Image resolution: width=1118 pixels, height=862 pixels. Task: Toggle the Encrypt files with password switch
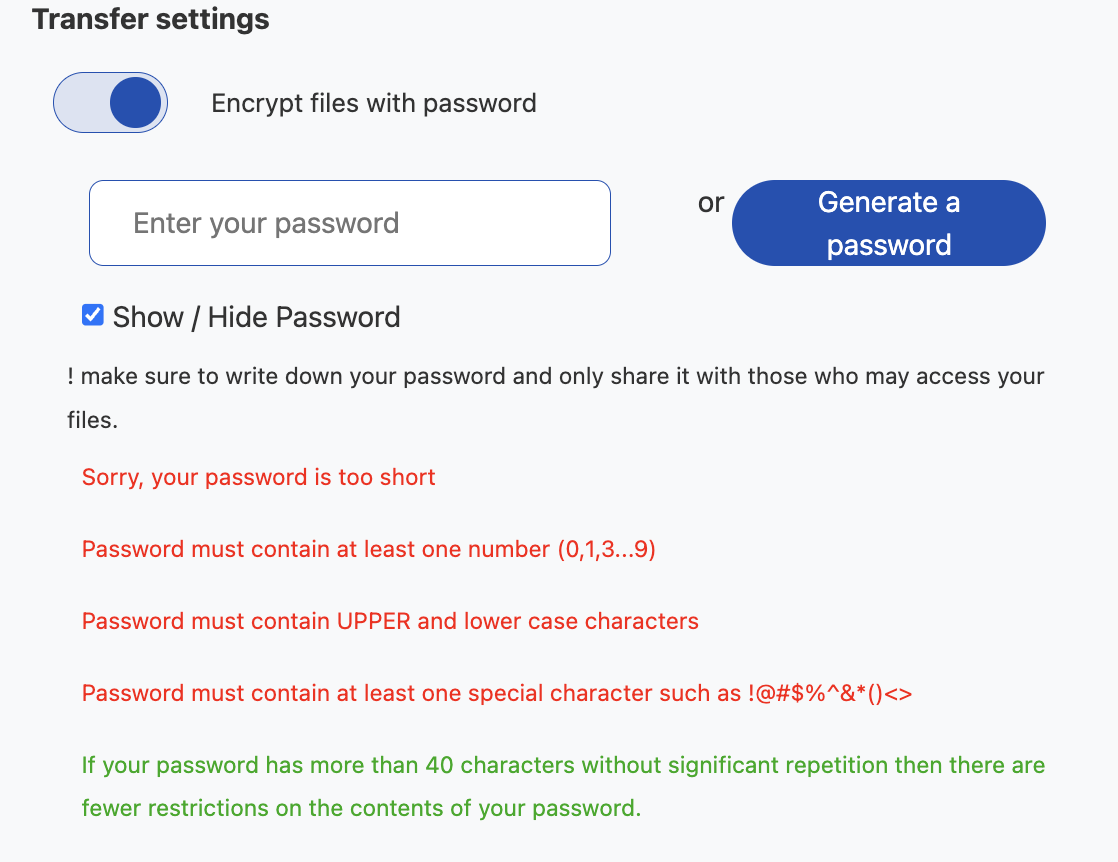[x=109, y=102]
